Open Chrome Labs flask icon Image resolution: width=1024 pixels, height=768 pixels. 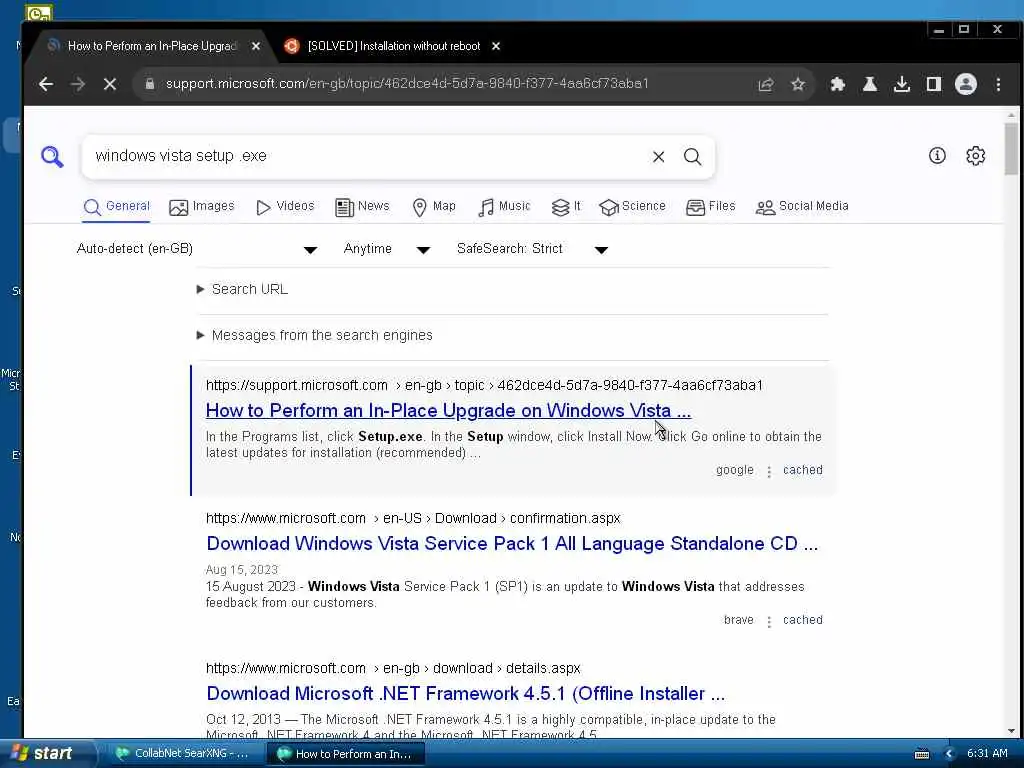click(x=870, y=84)
